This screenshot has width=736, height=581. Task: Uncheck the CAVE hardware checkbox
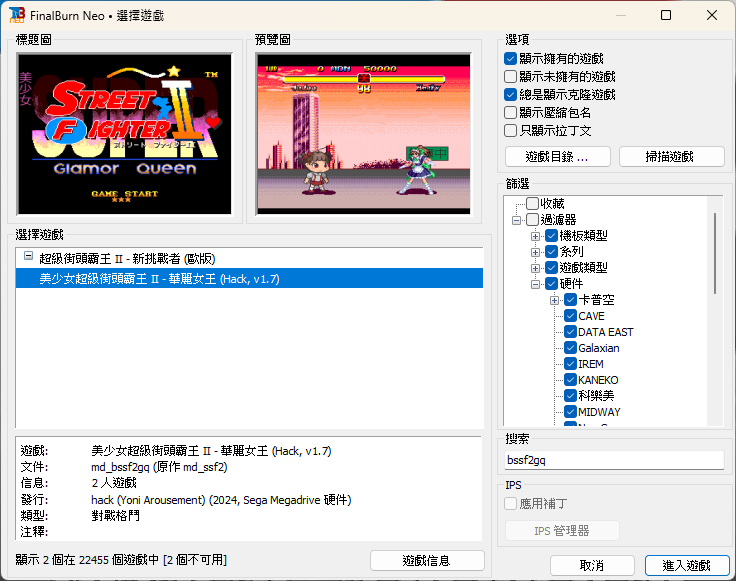point(570,315)
